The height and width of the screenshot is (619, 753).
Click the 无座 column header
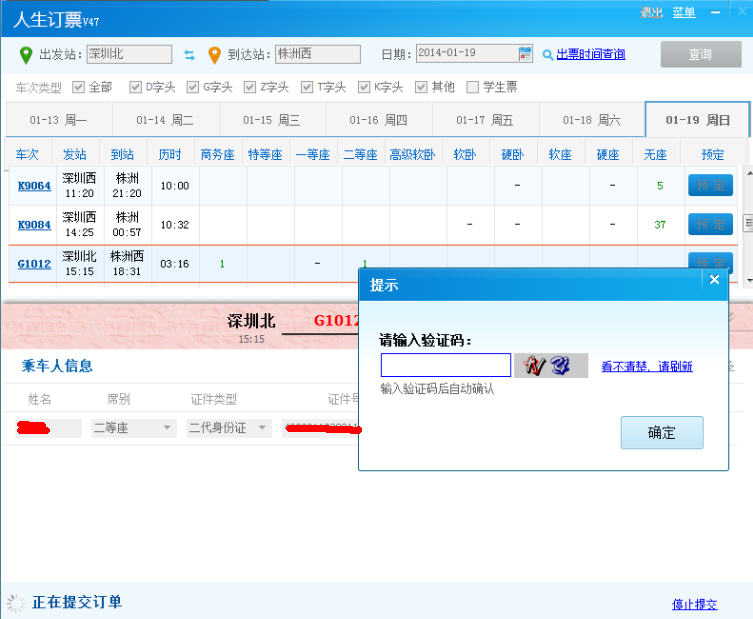click(655, 154)
